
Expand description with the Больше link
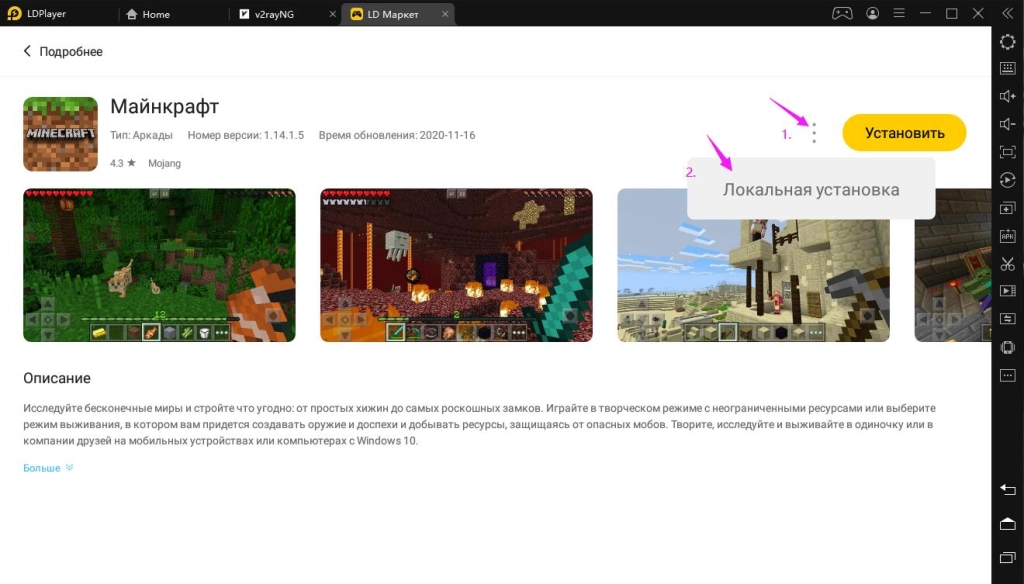pos(41,467)
